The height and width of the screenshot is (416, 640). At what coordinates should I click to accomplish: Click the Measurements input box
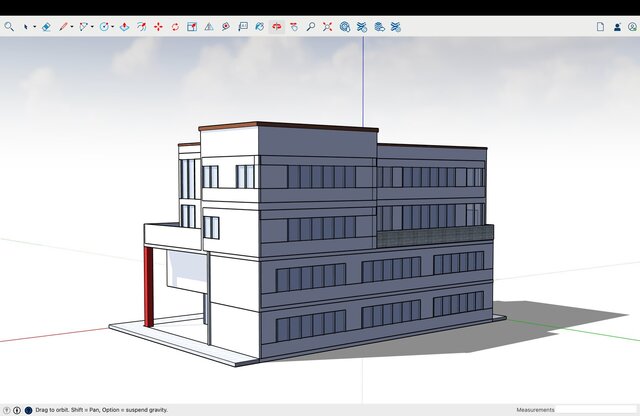(597, 410)
